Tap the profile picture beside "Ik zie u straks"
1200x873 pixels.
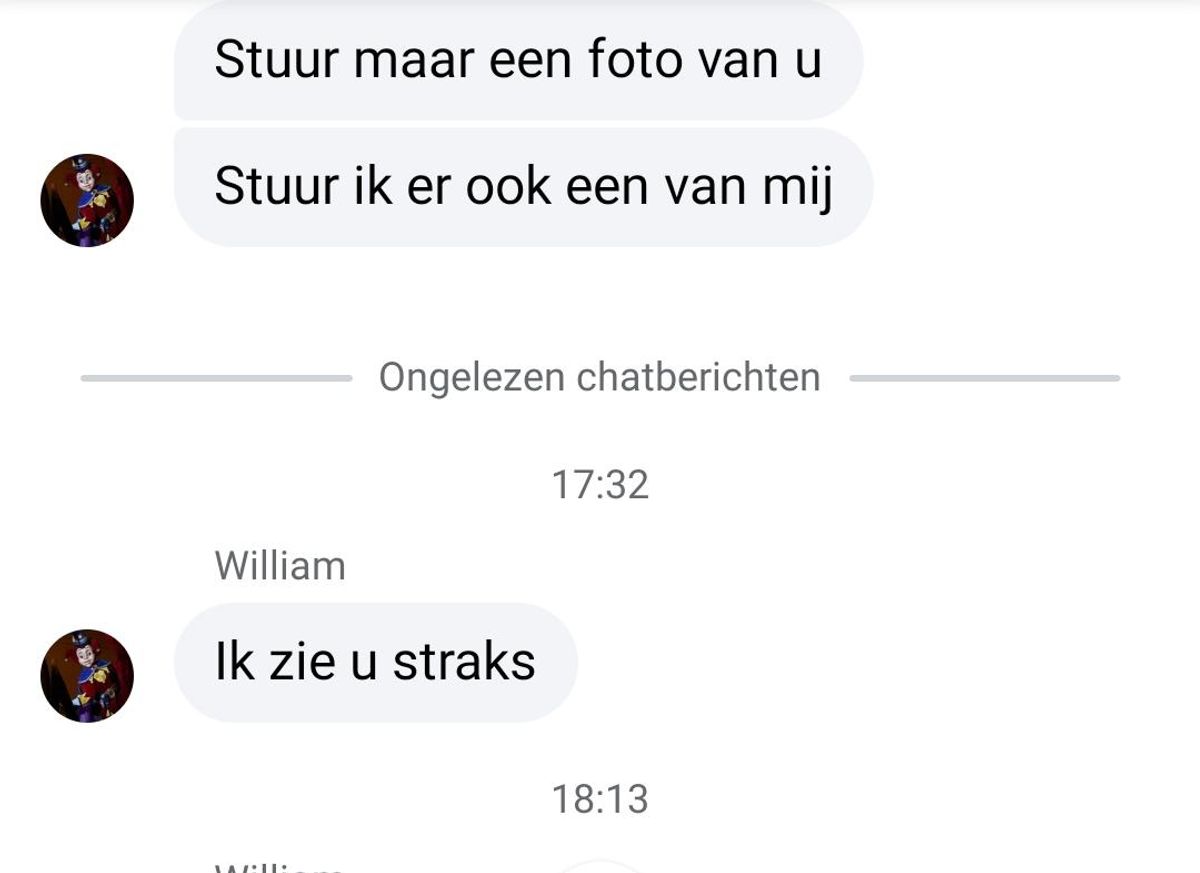pos(87,676)
